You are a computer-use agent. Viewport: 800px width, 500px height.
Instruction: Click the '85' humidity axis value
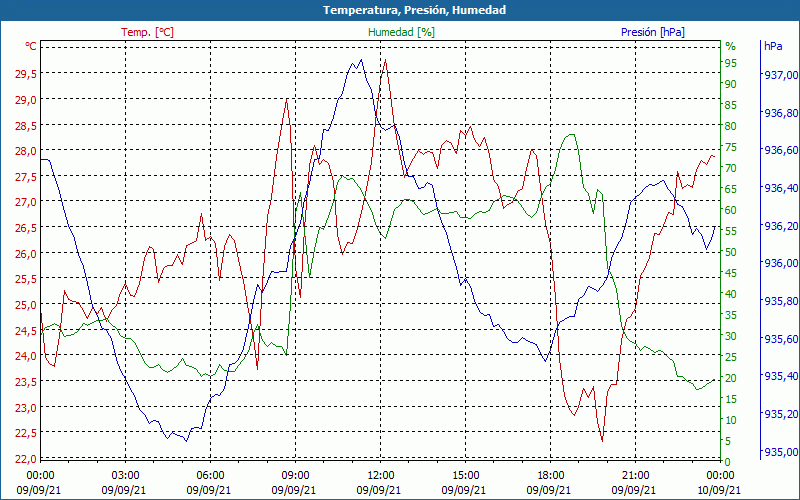tap(731, 105)
